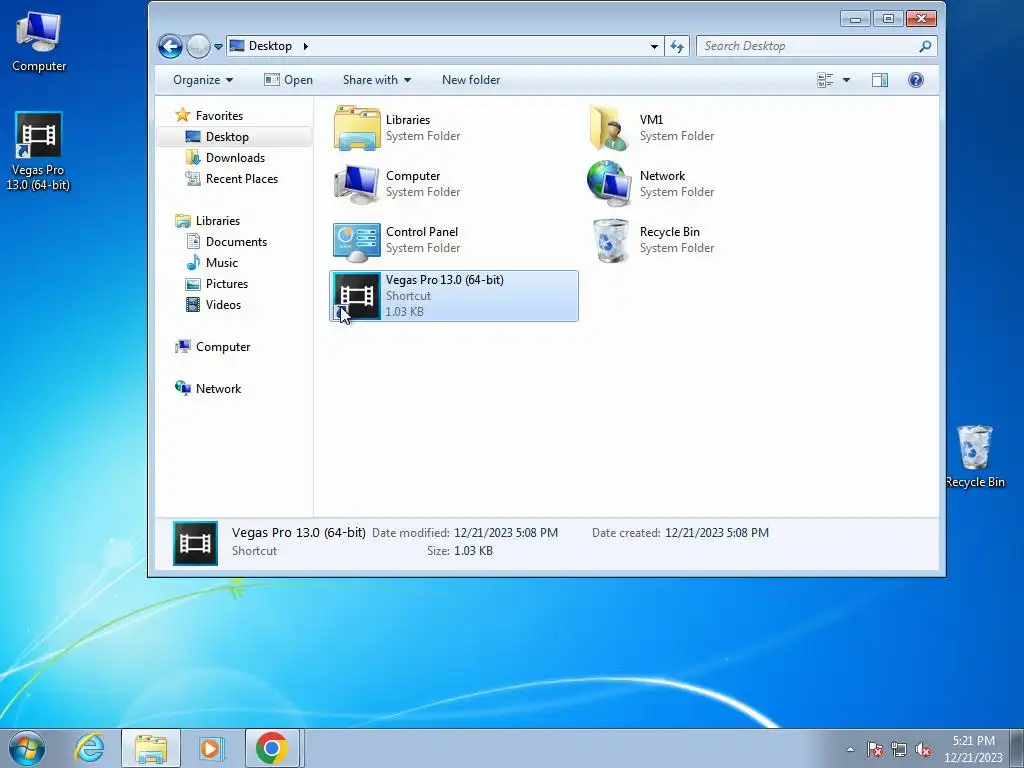Select the Recycle Bin icon in file list
The height and width of the screenshot is (768, 1024).
[610, 240]
